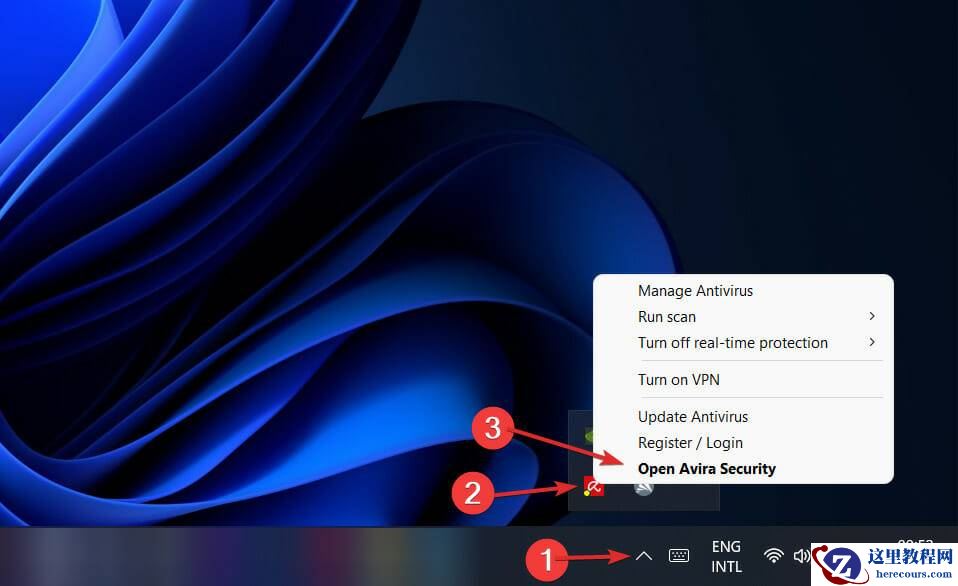Click the gray round tray icon beside Avira
Viewport: 958px width, 586px height.
coord(643,488)
